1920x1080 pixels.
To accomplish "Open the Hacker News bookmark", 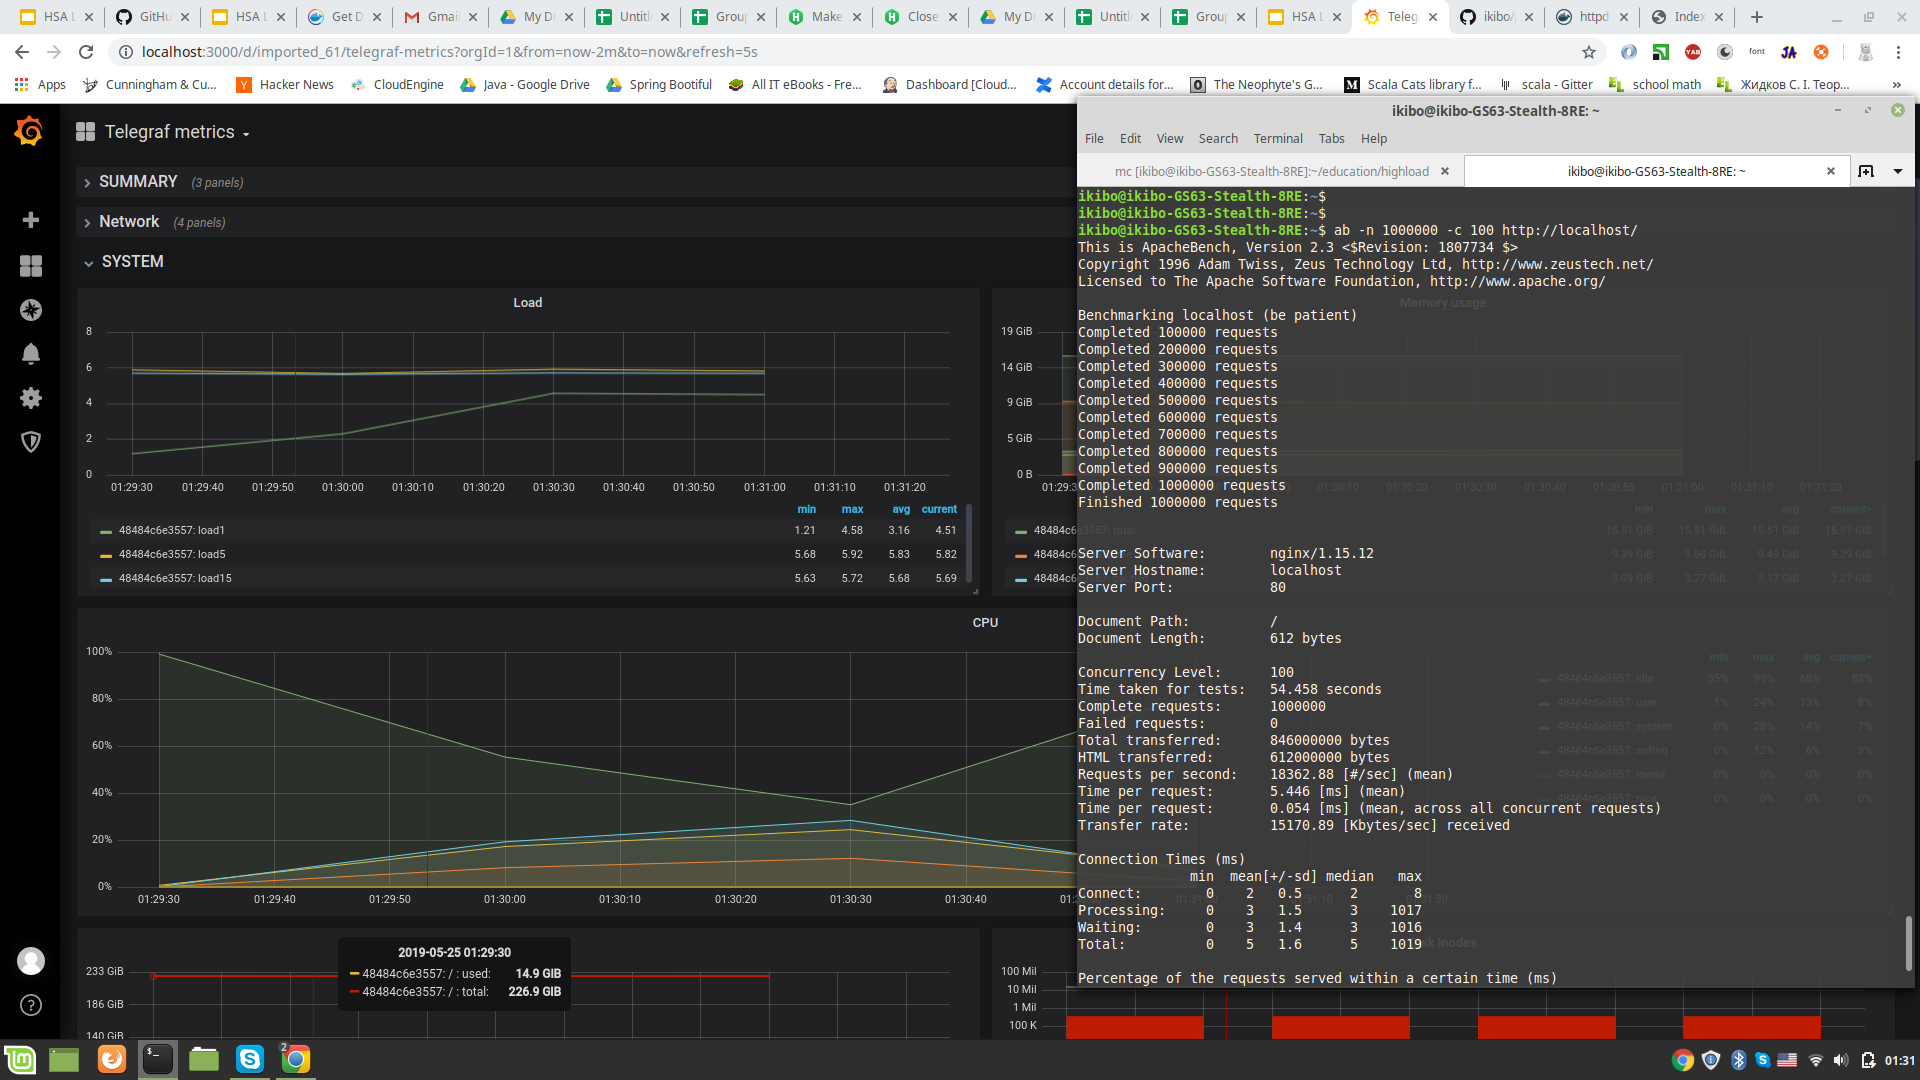I will pyautogui.click(x=285, y=85).
